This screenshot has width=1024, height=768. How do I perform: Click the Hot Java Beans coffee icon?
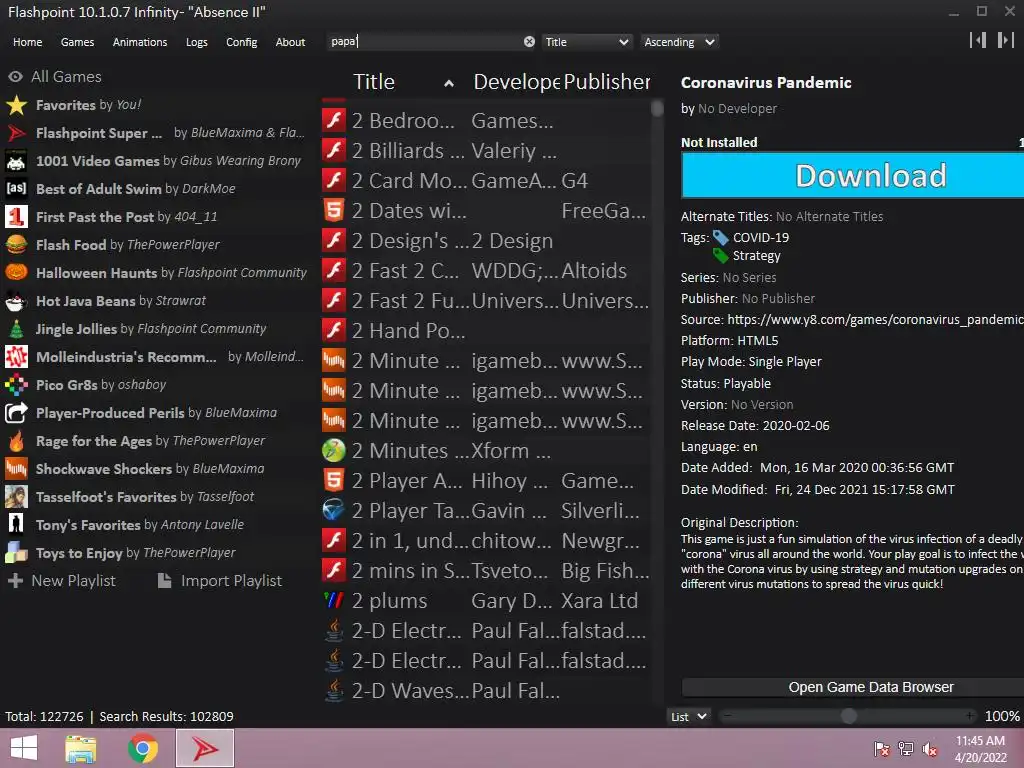point(16,301)
